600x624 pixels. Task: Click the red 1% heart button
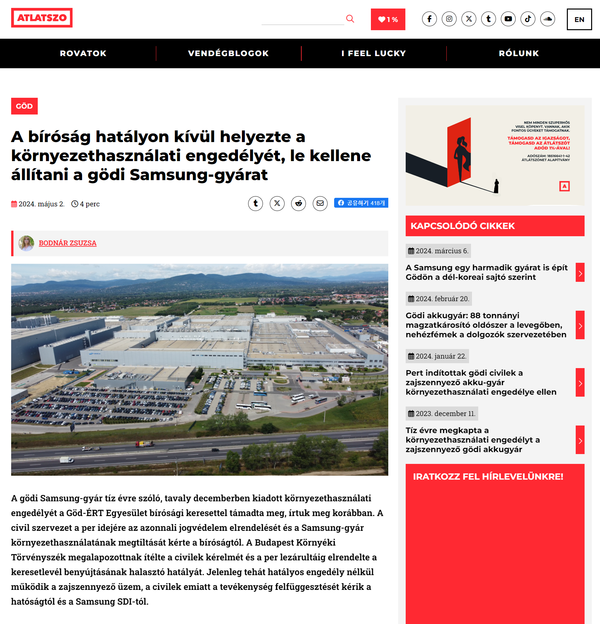388,19
